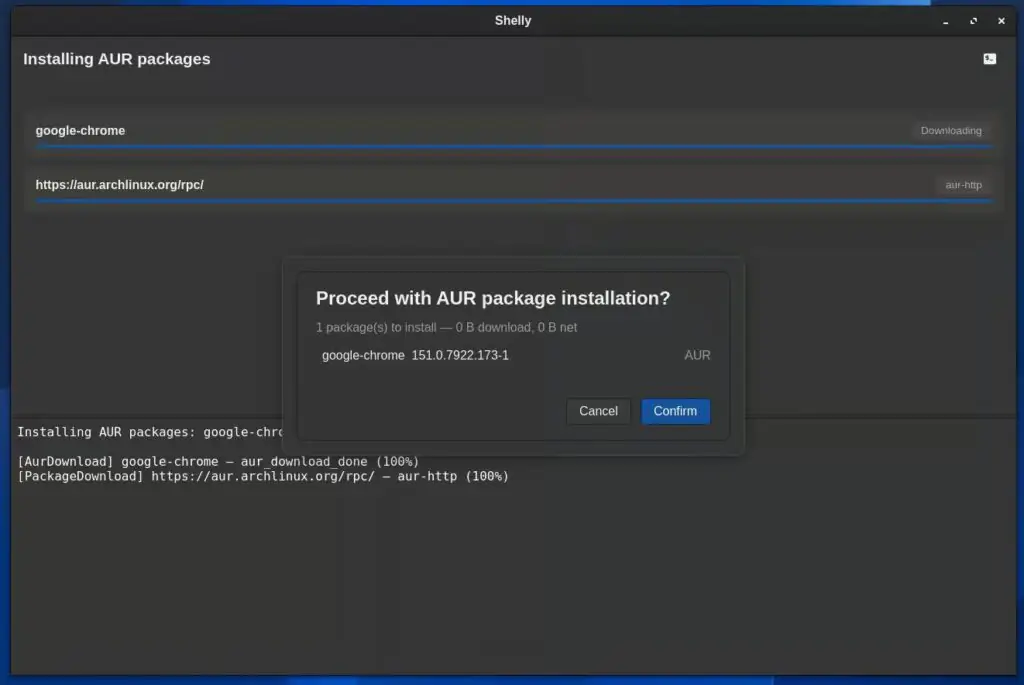Click the 'Installing AUR packages' page title
This screenshot has height=685, width=1024.
(x=117, y=59)
